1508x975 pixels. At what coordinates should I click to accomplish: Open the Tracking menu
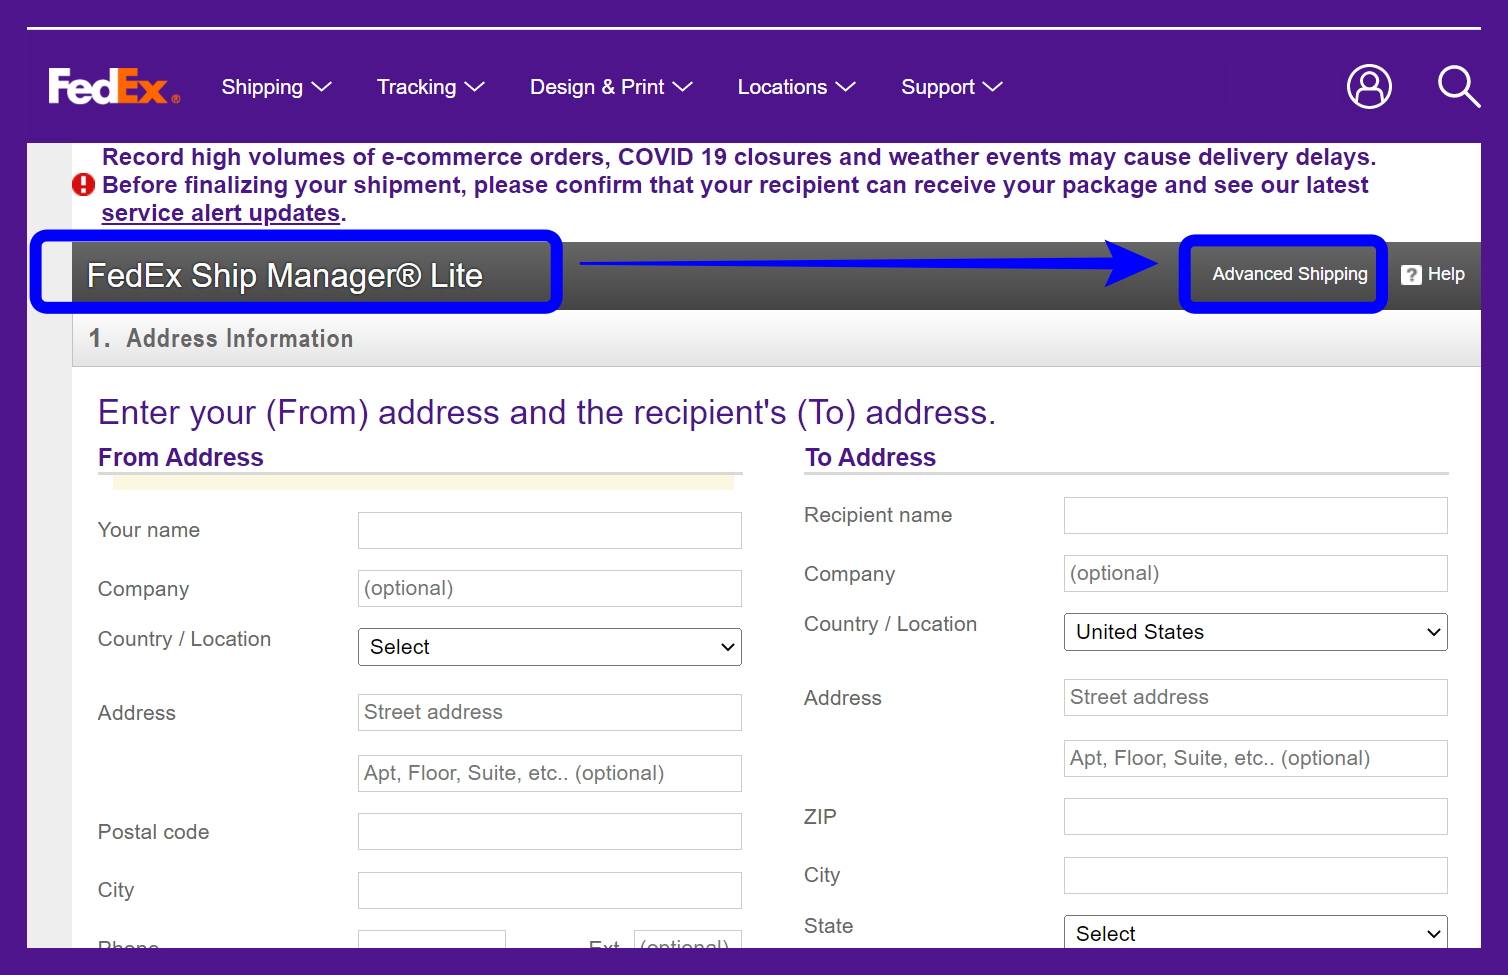[430, 87]
